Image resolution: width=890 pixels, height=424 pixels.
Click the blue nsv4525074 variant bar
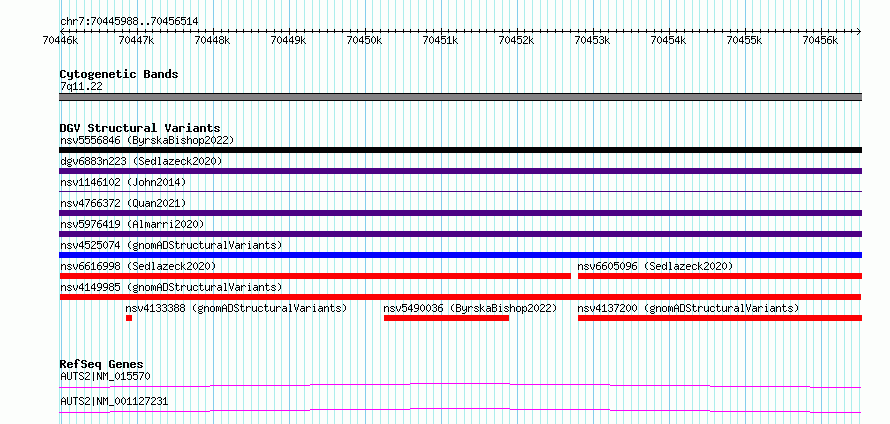point(461,255)
